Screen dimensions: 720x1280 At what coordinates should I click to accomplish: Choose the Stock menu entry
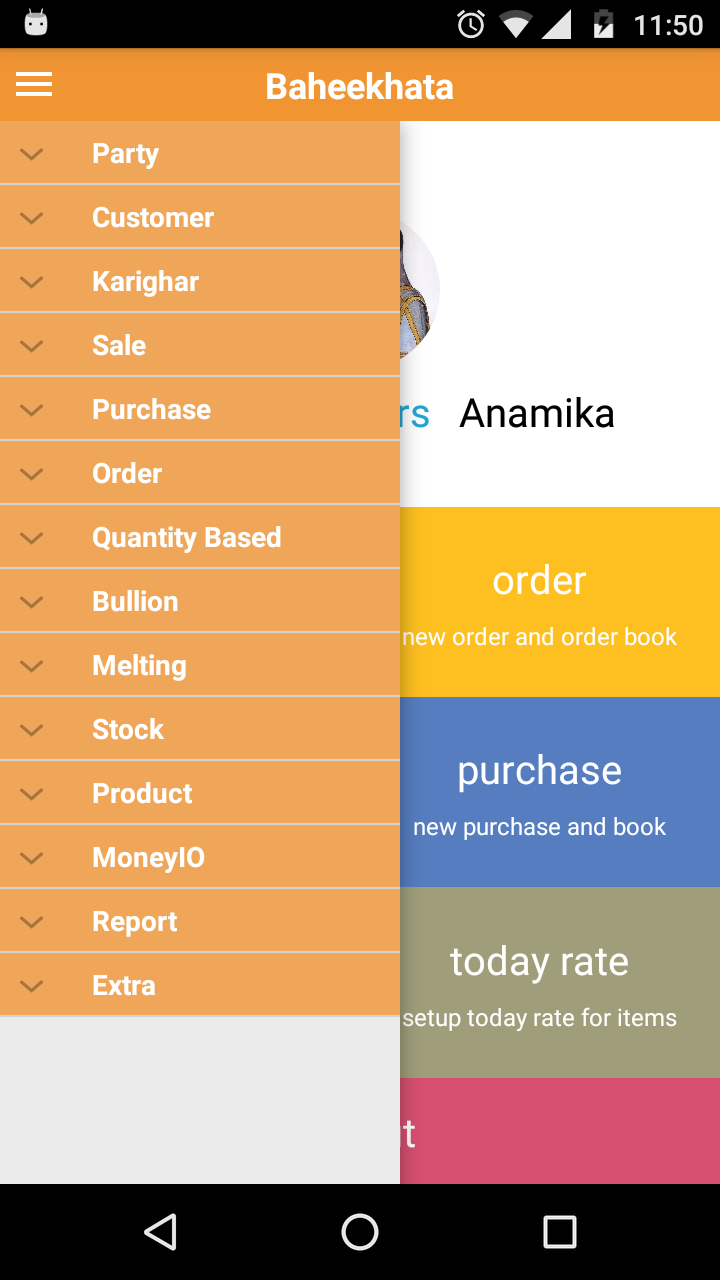tap(128, 730)
